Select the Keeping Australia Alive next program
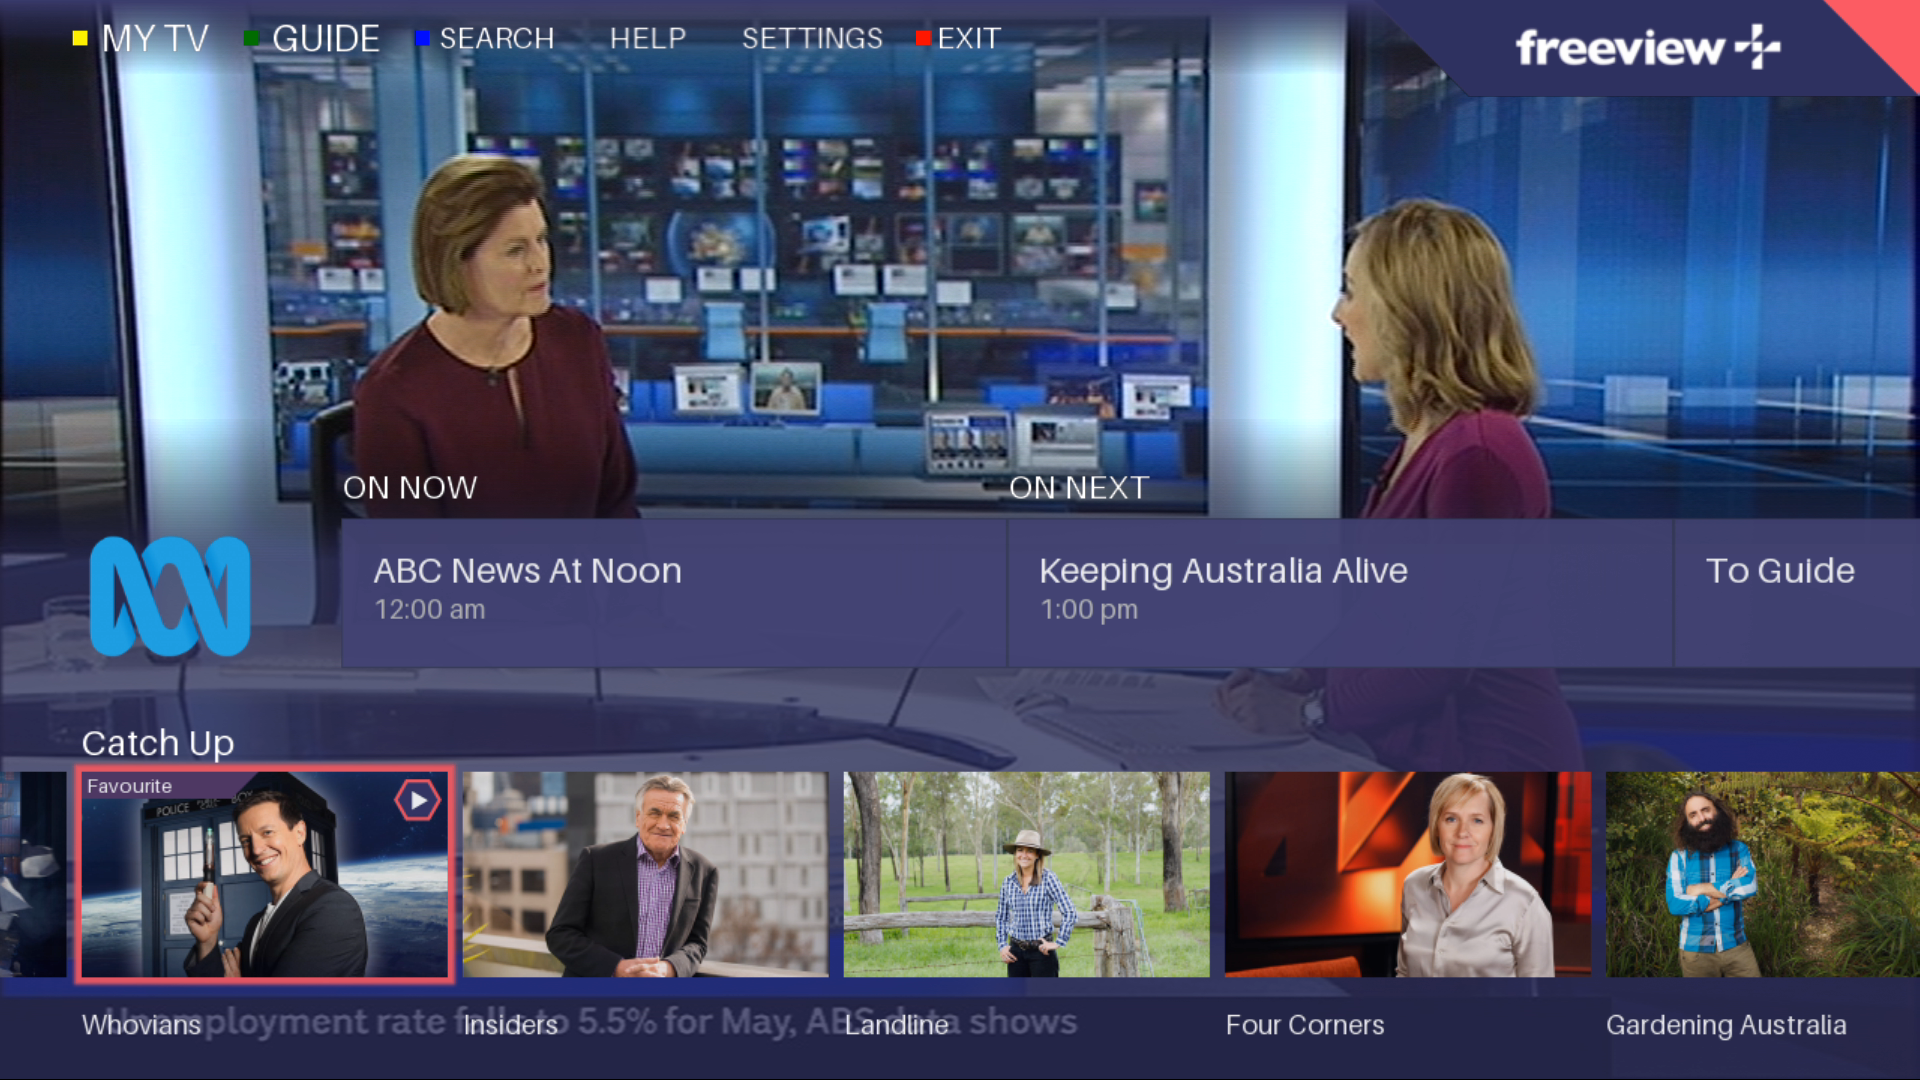 [1339, 592]
